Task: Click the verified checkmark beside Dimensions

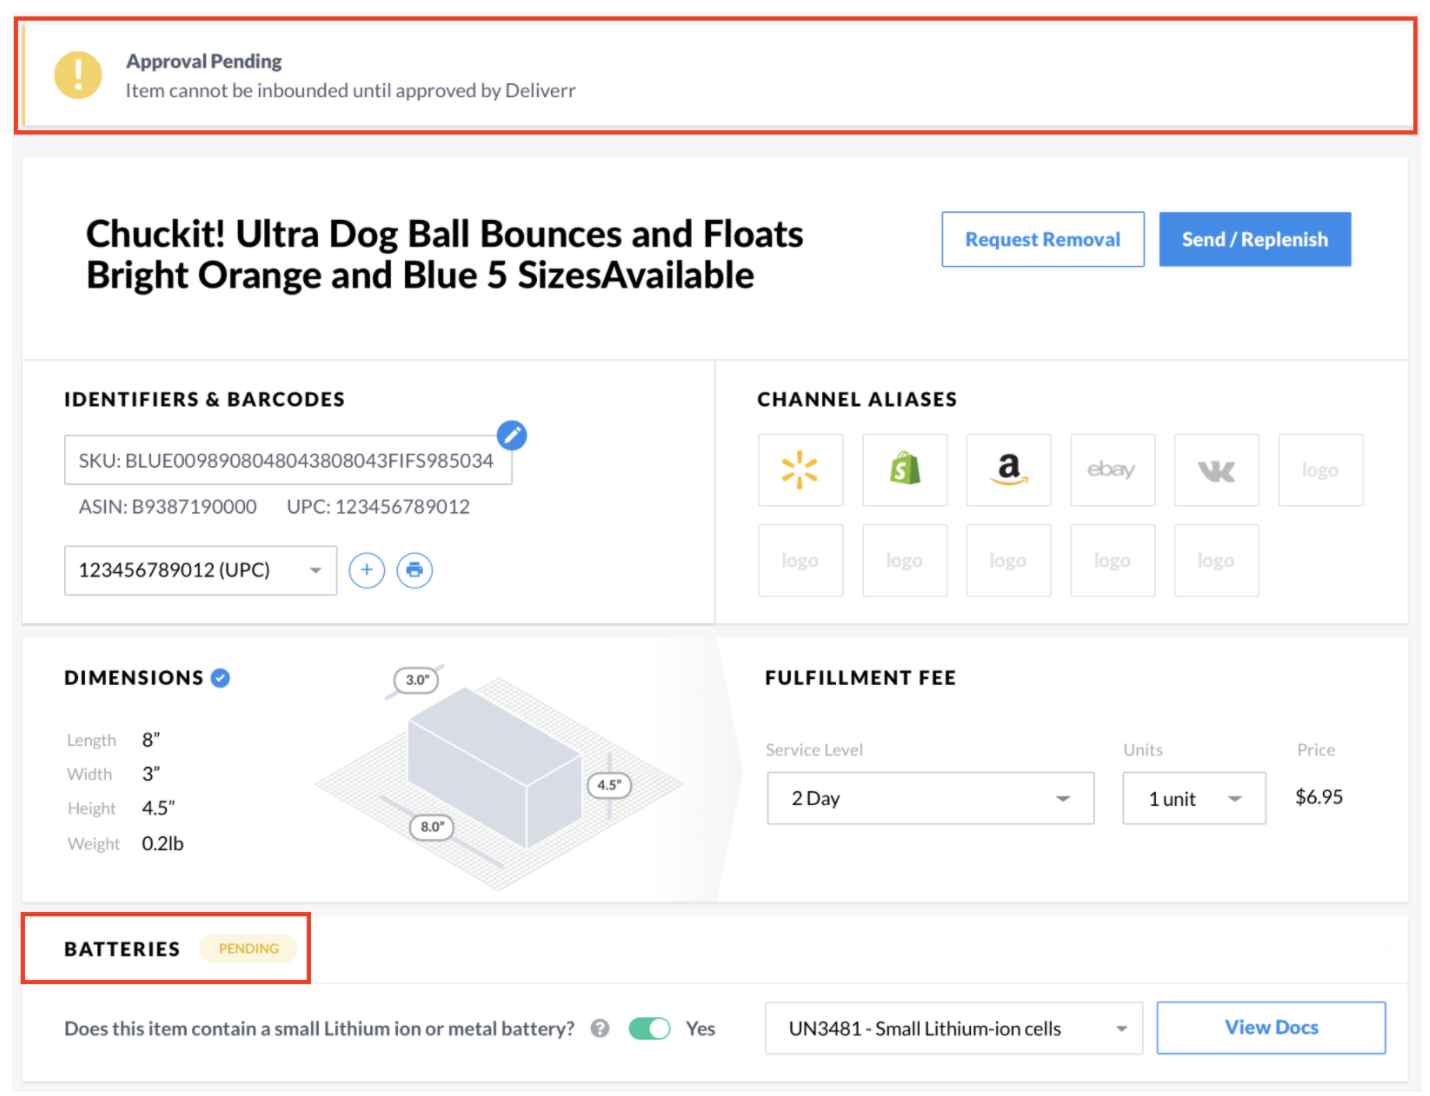Action: [x=221, y=678]
